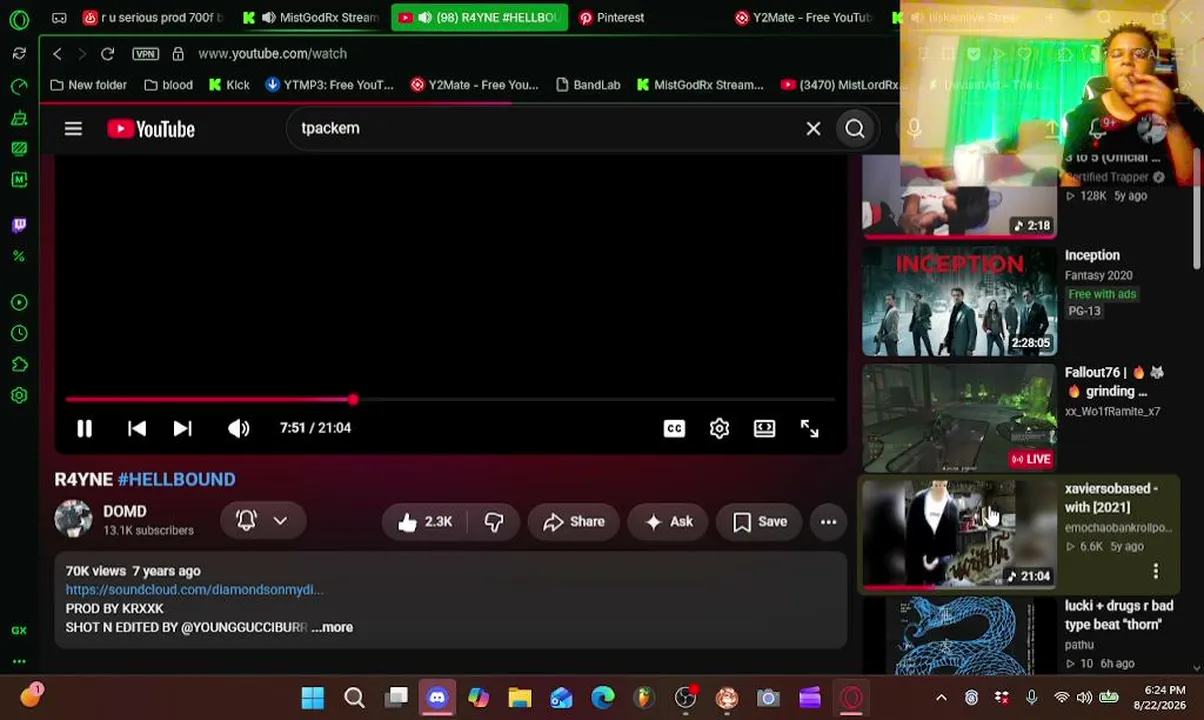The image size is (1204, 720).
Task: Toggle closed captions on the player
Action: click(x=674, y=428)
